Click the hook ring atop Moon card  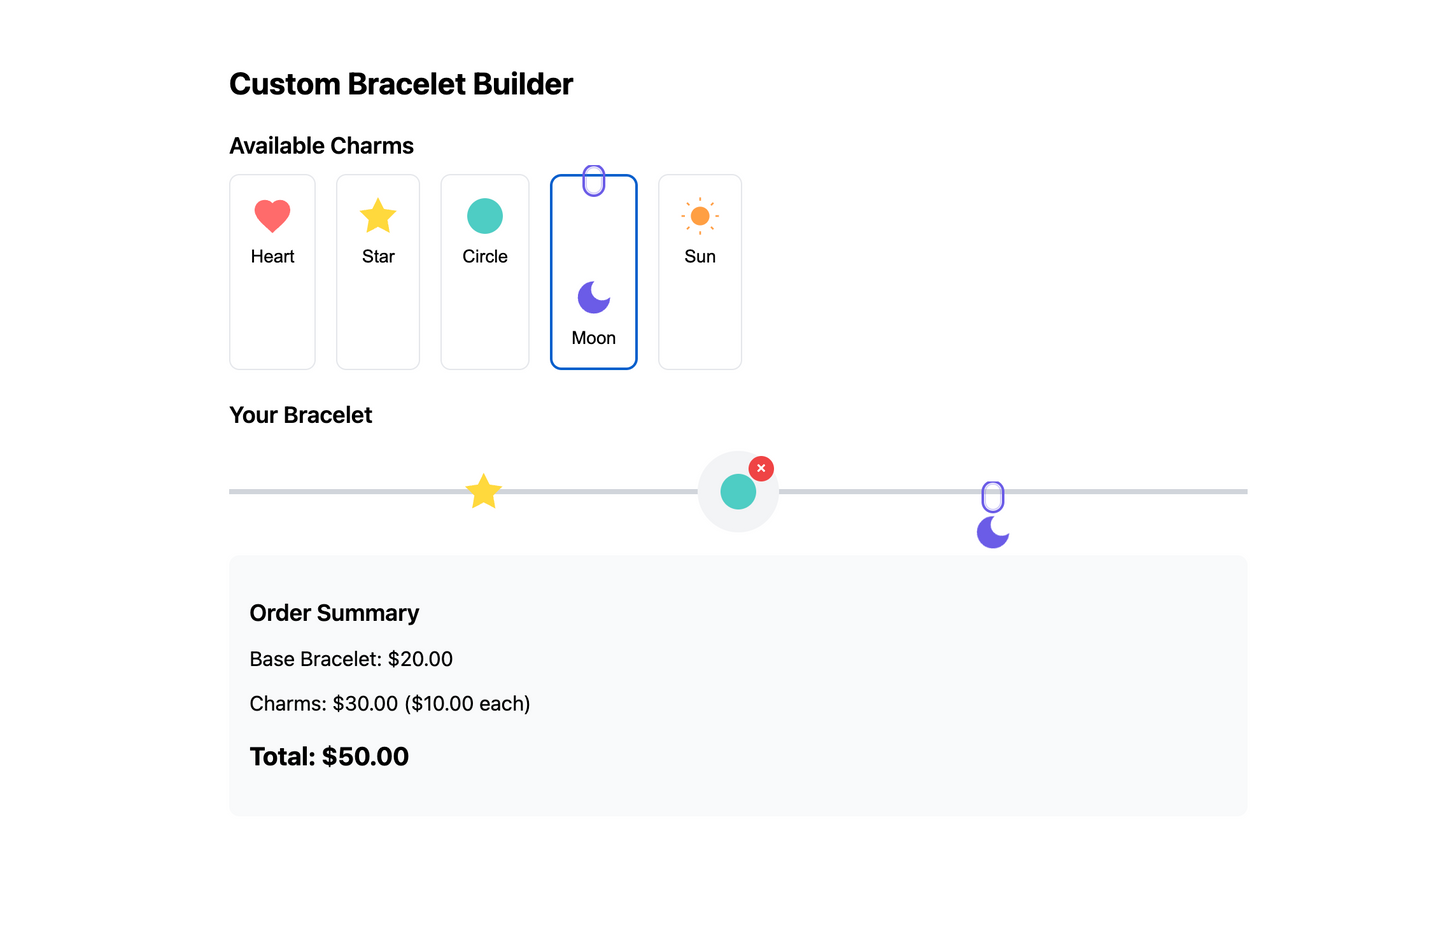click(594, 181)
